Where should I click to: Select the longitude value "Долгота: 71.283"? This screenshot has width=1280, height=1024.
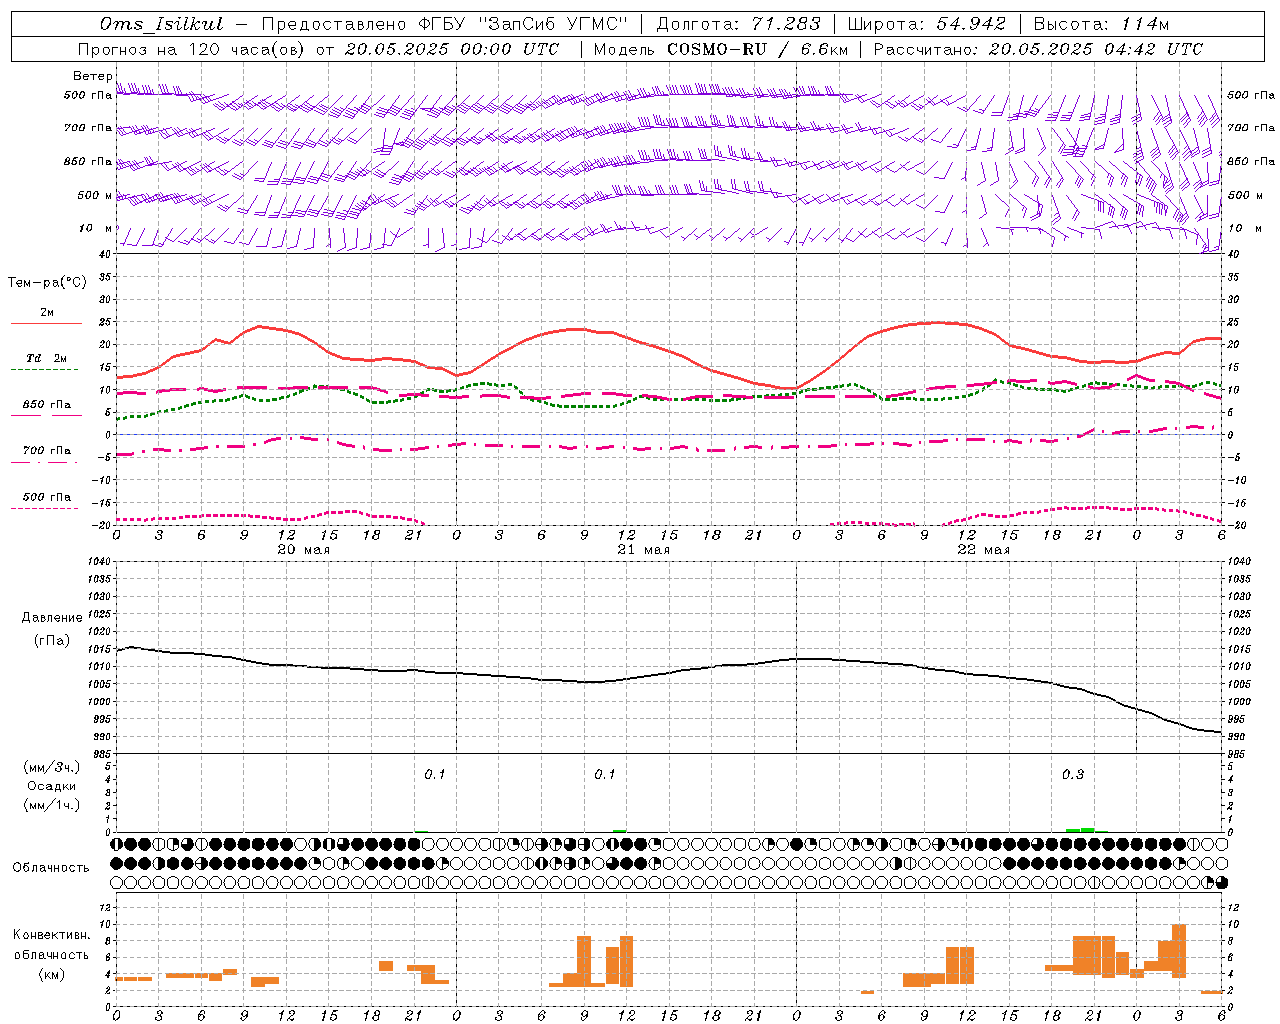(739, 24)
